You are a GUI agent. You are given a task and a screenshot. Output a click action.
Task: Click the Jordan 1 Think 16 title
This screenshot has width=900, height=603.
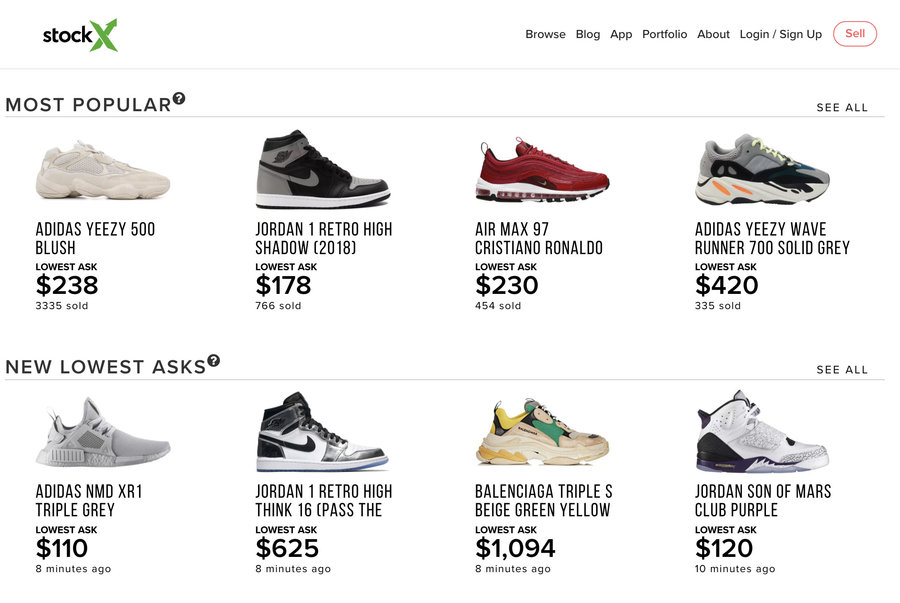(x=323, y=500)
